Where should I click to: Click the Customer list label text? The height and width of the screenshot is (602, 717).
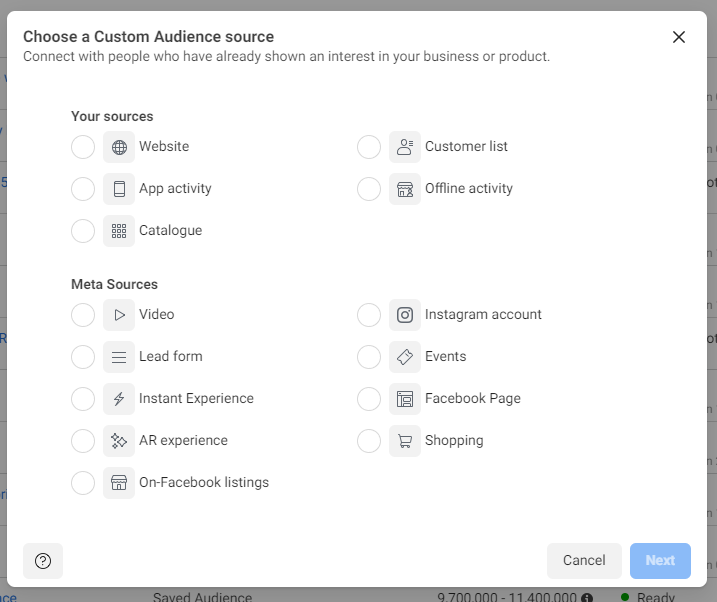pyautogui.click(x=466, y=147)
